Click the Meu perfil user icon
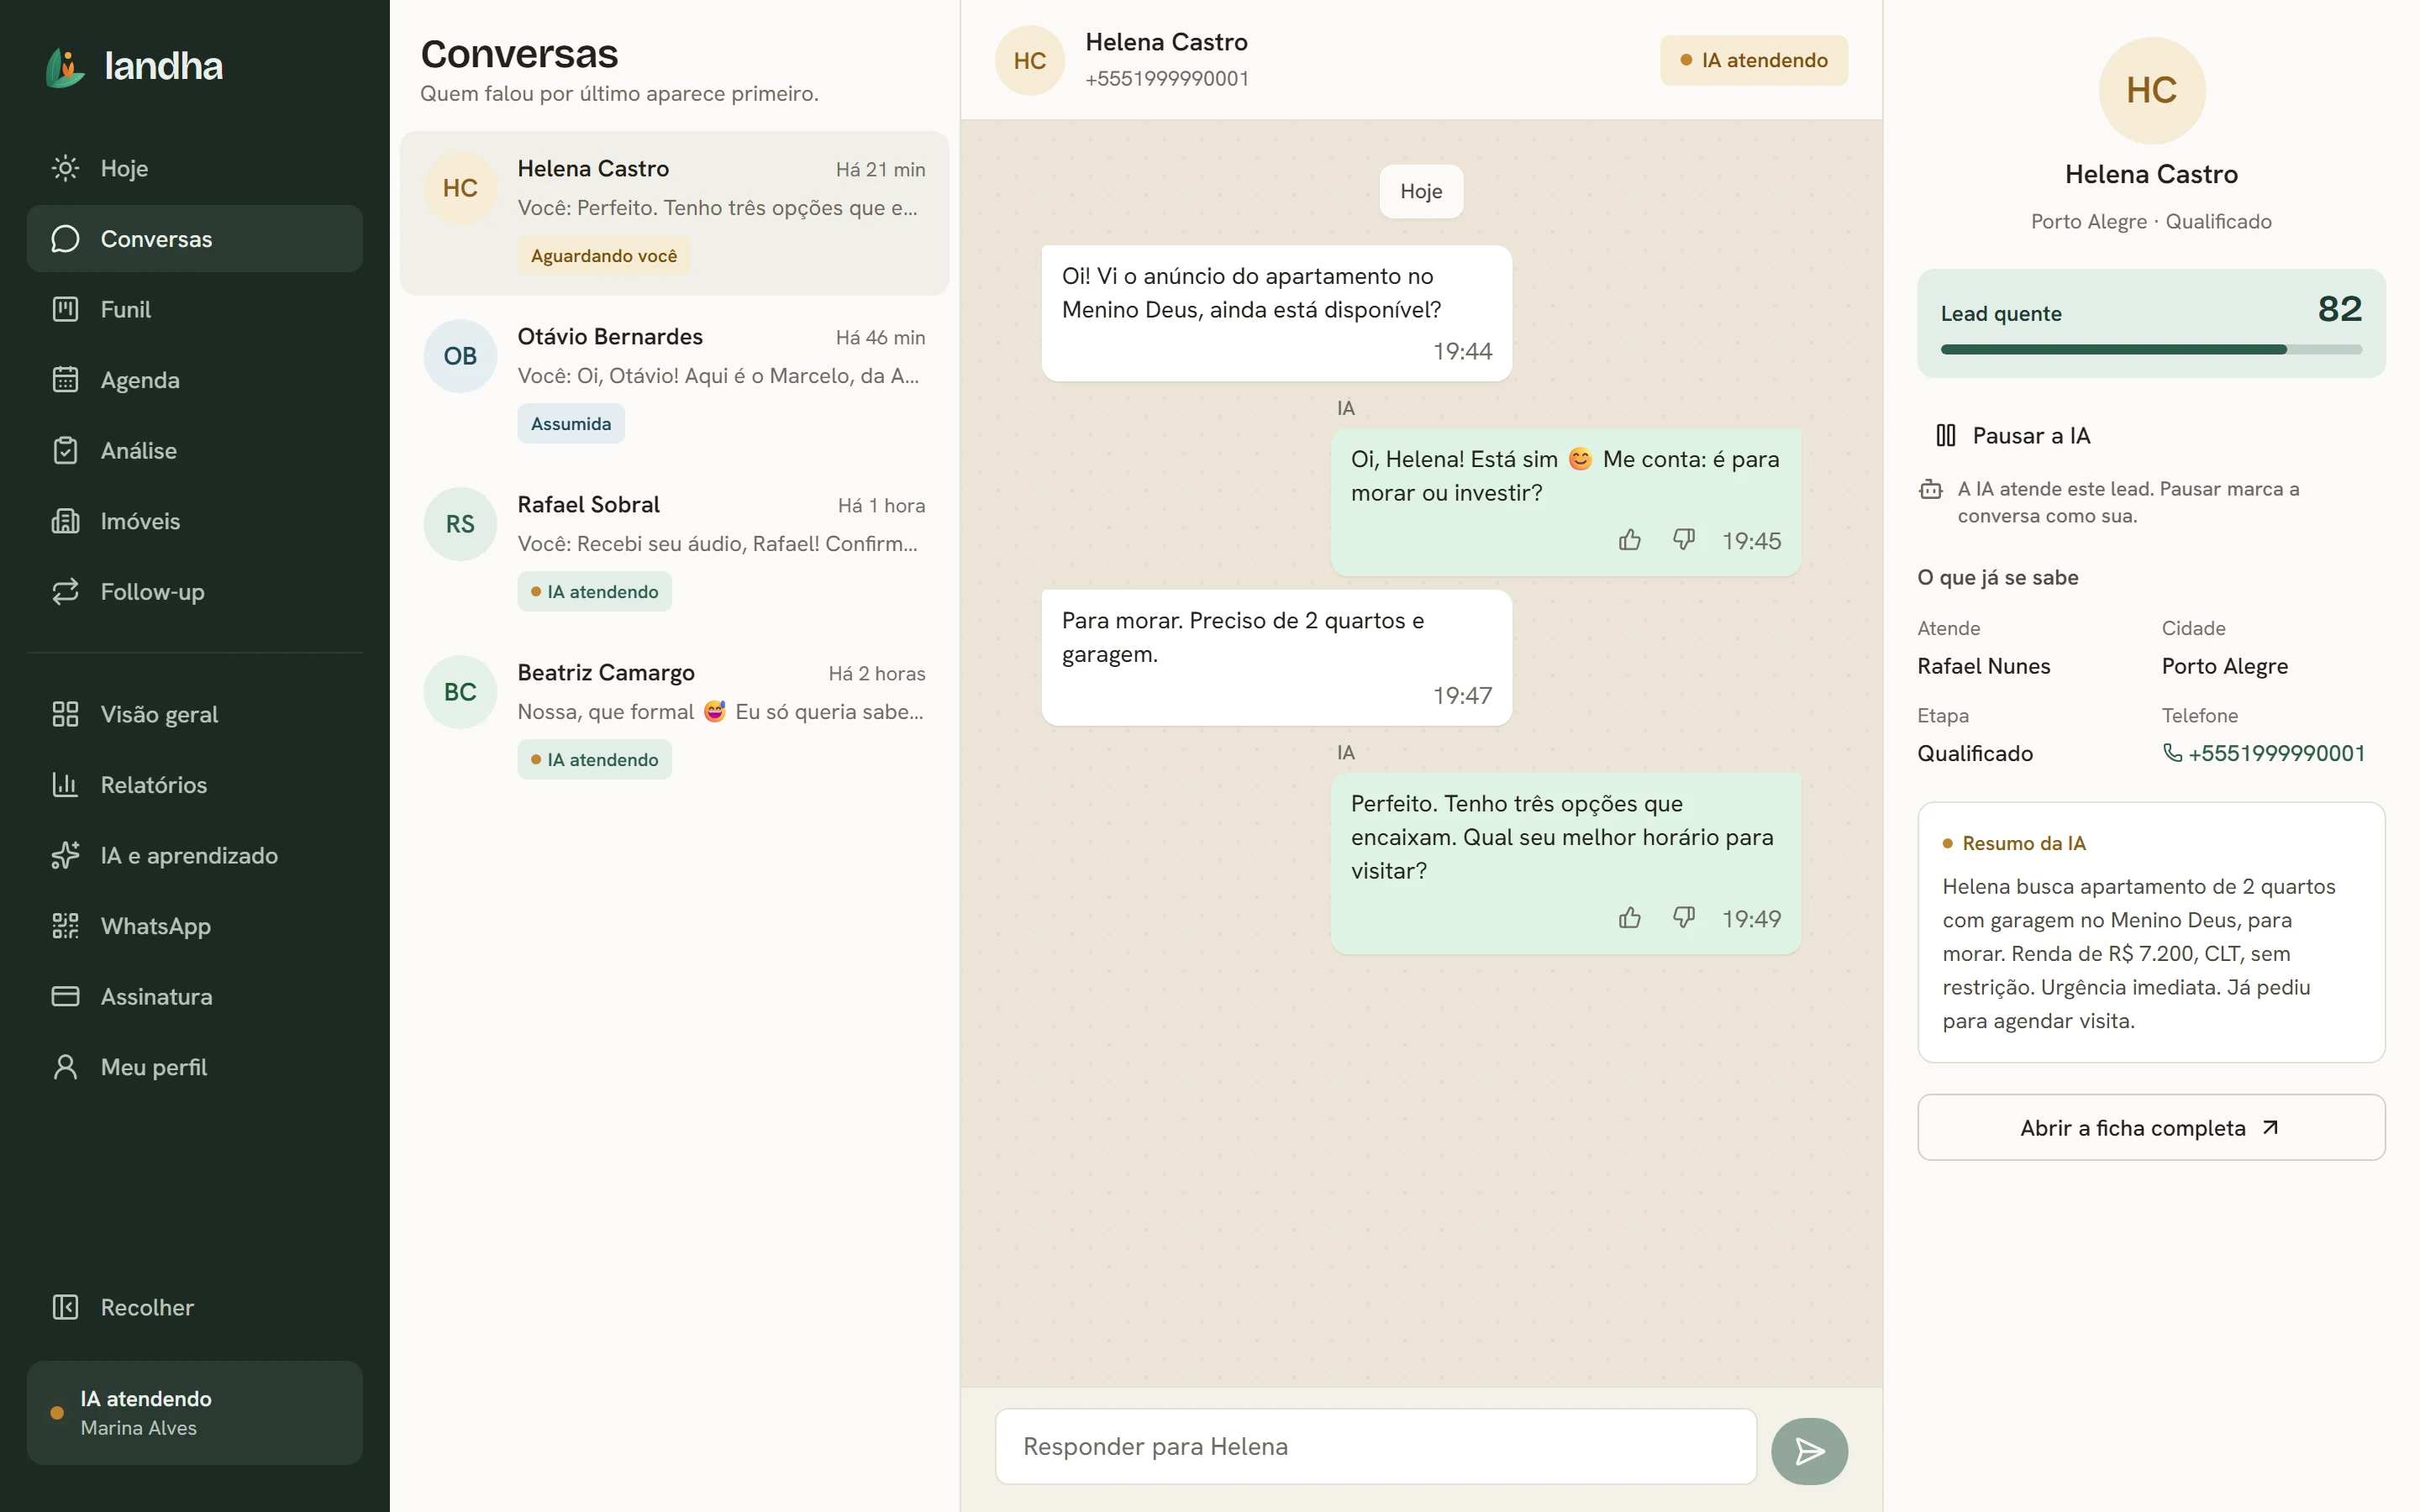 [x=65, y=1067]
